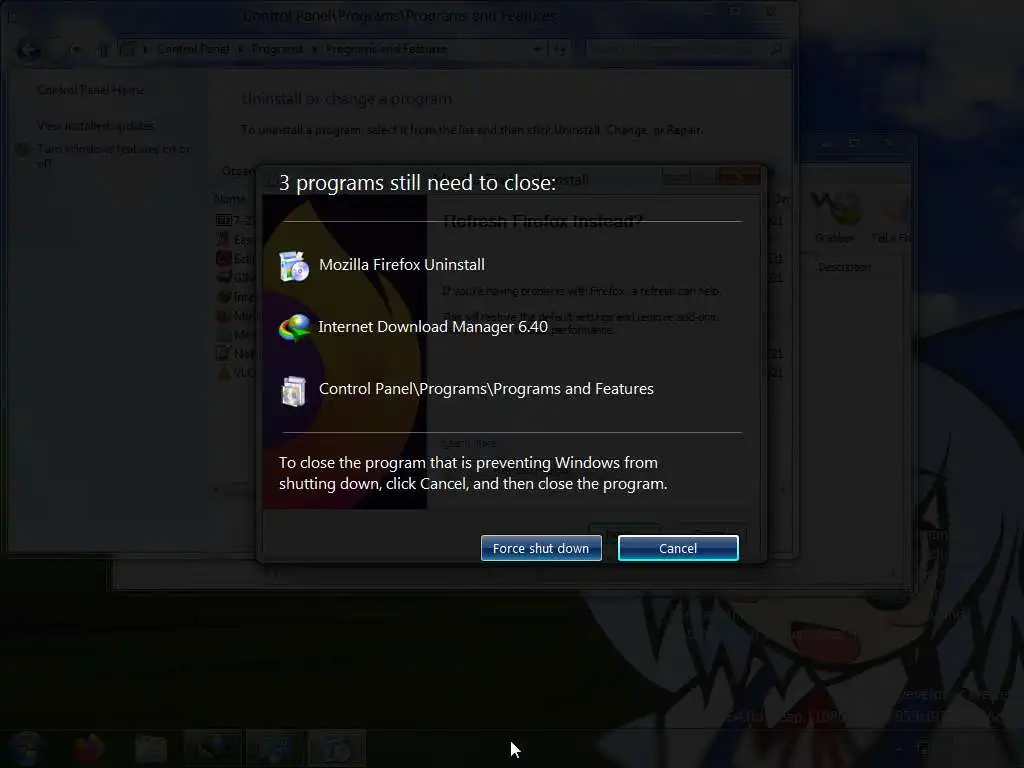Click the Programs and Features control panel icon
This screenshot has width=1024, height=768.
click(x=293, y=391)
